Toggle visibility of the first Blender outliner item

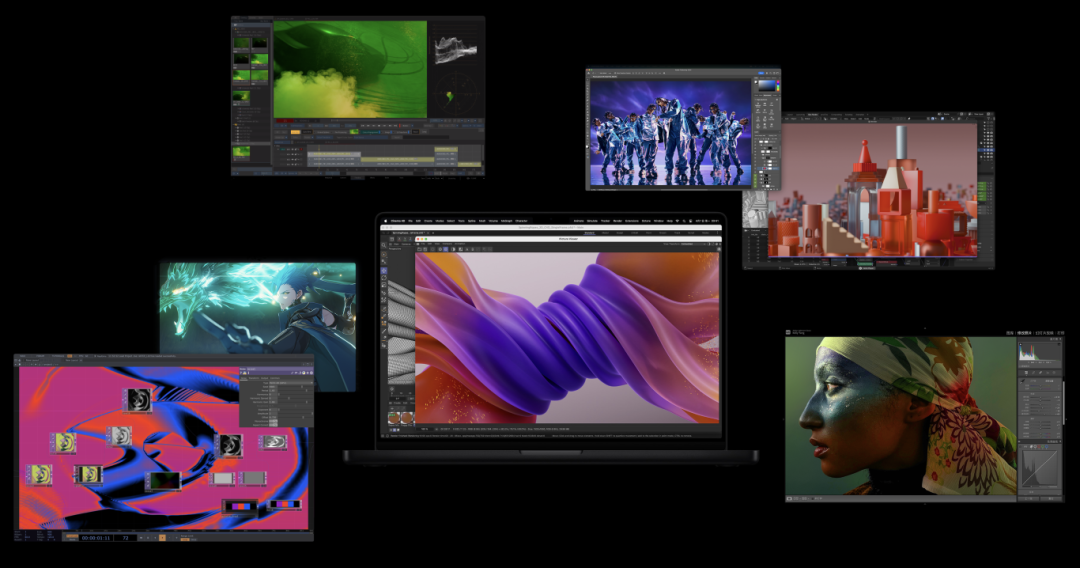[x=990, y=124]
